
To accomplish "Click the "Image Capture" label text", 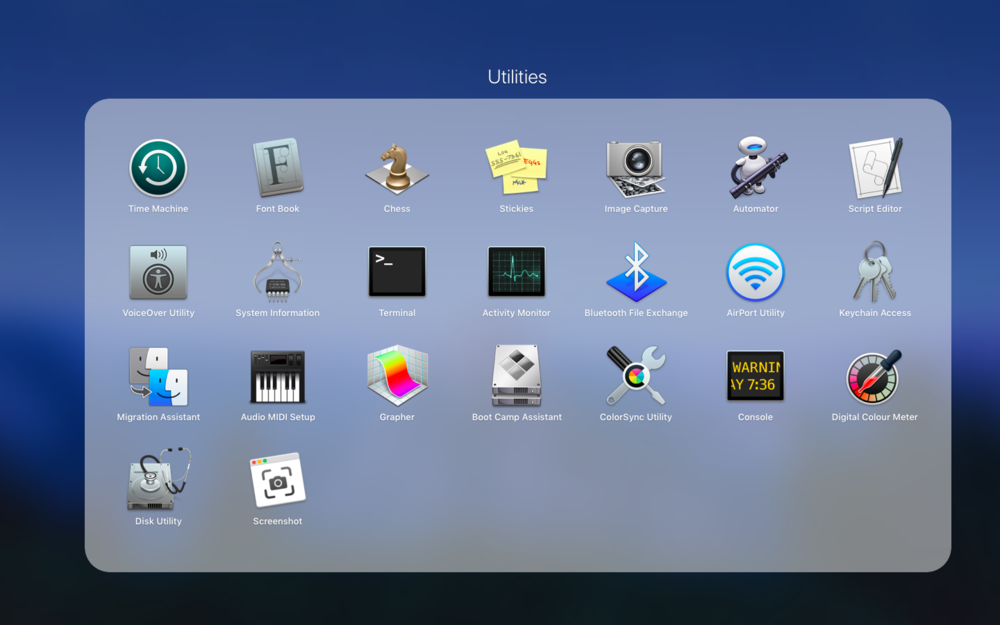I will tap(636, 209).
